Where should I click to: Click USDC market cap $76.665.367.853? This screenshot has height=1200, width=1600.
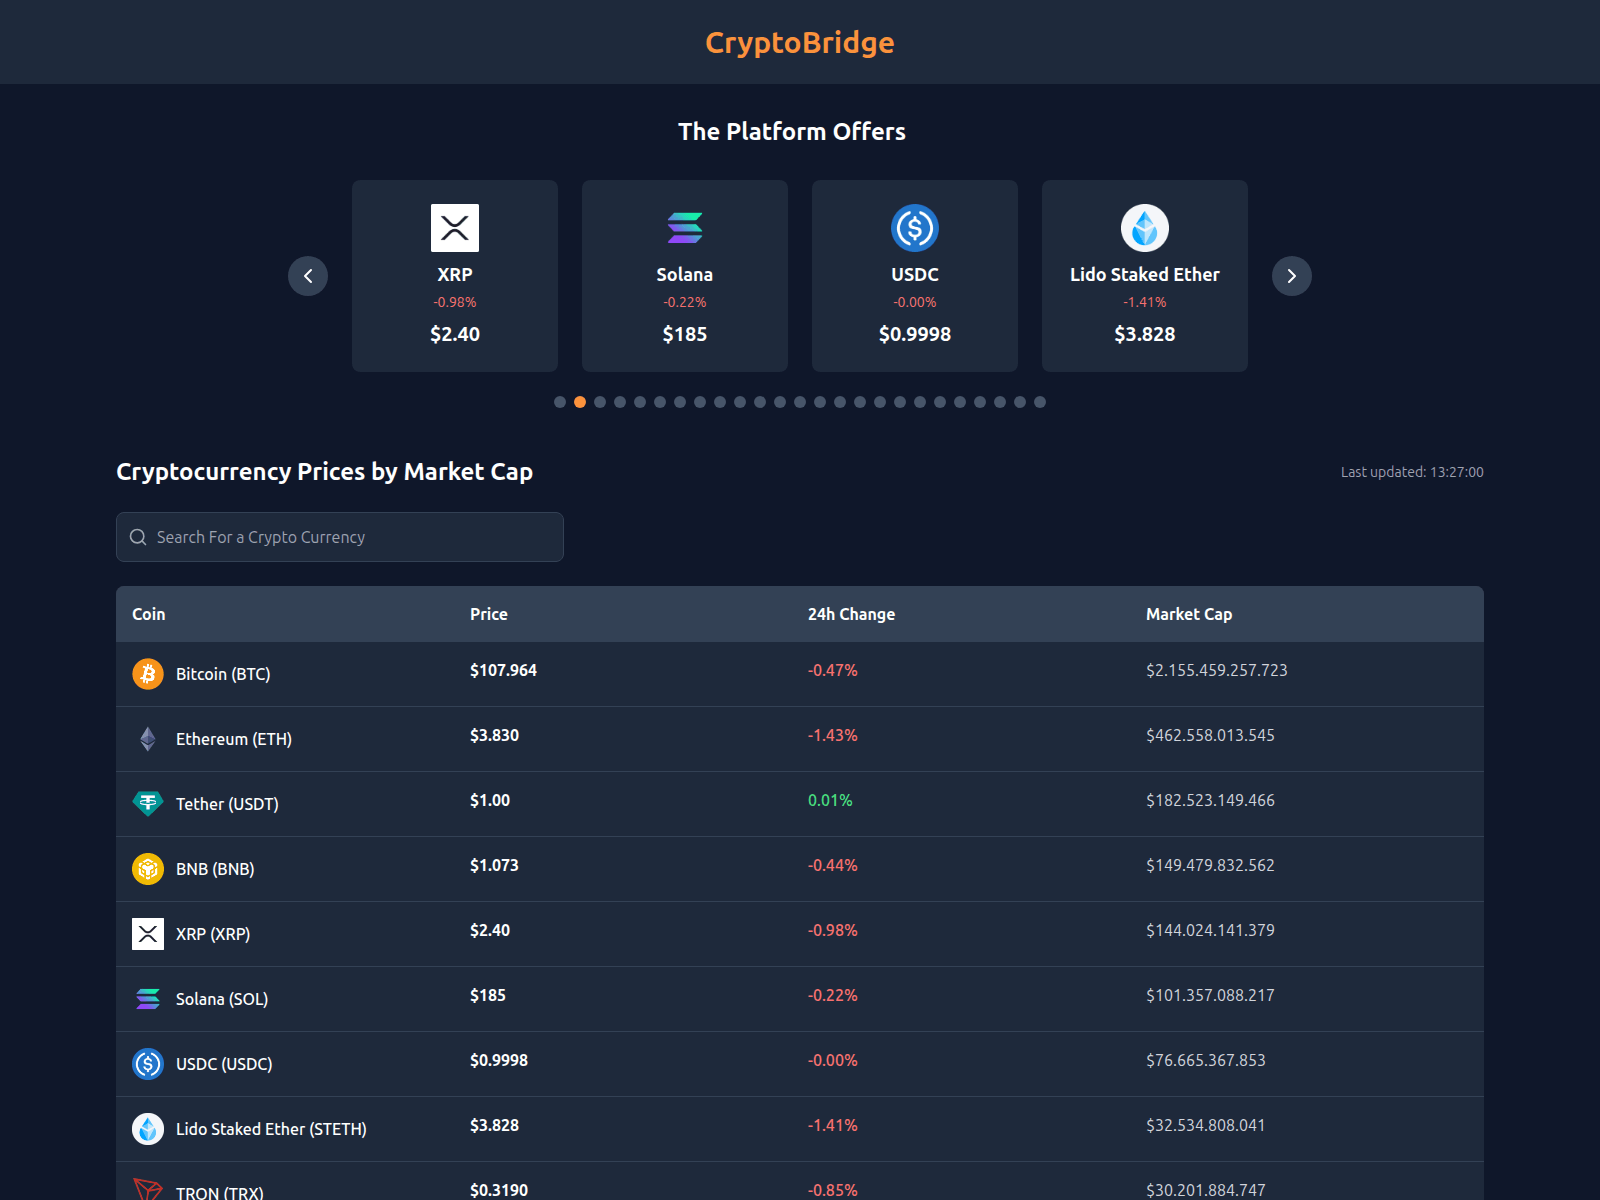1206,1060
